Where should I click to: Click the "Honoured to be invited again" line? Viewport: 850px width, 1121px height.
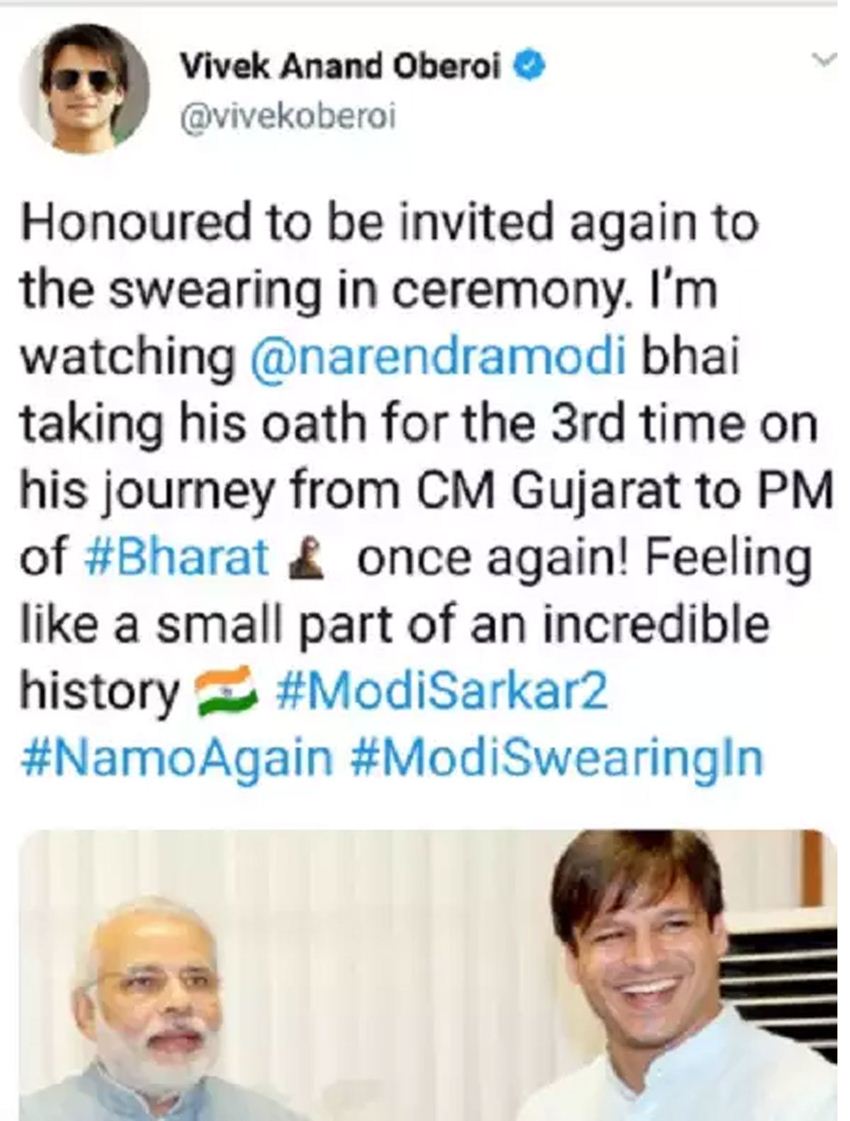tap(386, 225)
